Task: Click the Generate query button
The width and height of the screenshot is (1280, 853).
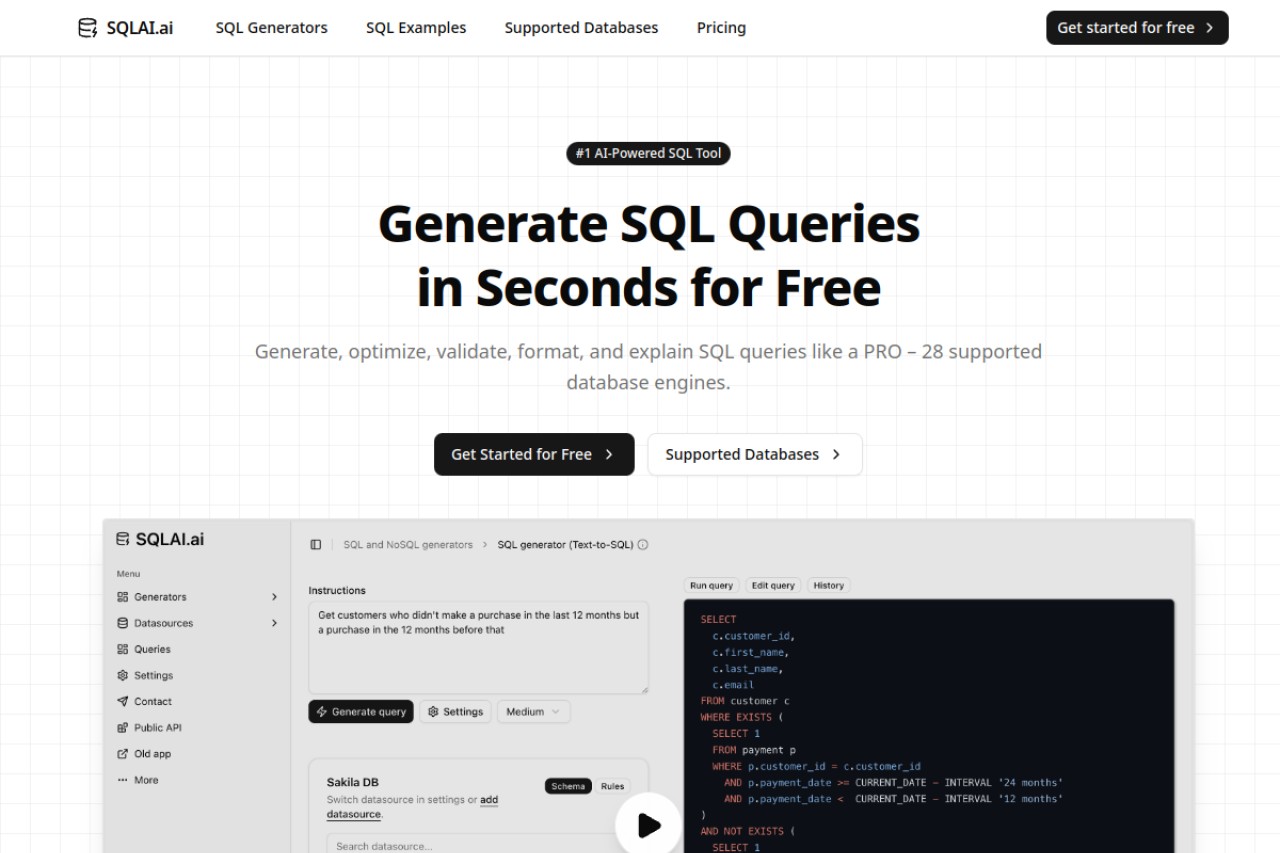Action: click(361, 712)
